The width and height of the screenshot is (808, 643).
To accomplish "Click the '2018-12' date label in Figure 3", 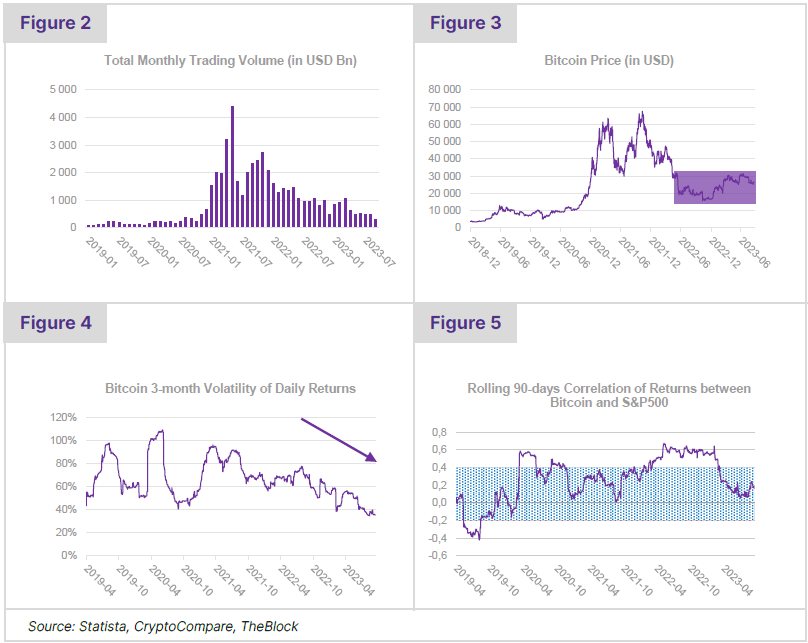I will pyautogui.click(x=484, y=253).
